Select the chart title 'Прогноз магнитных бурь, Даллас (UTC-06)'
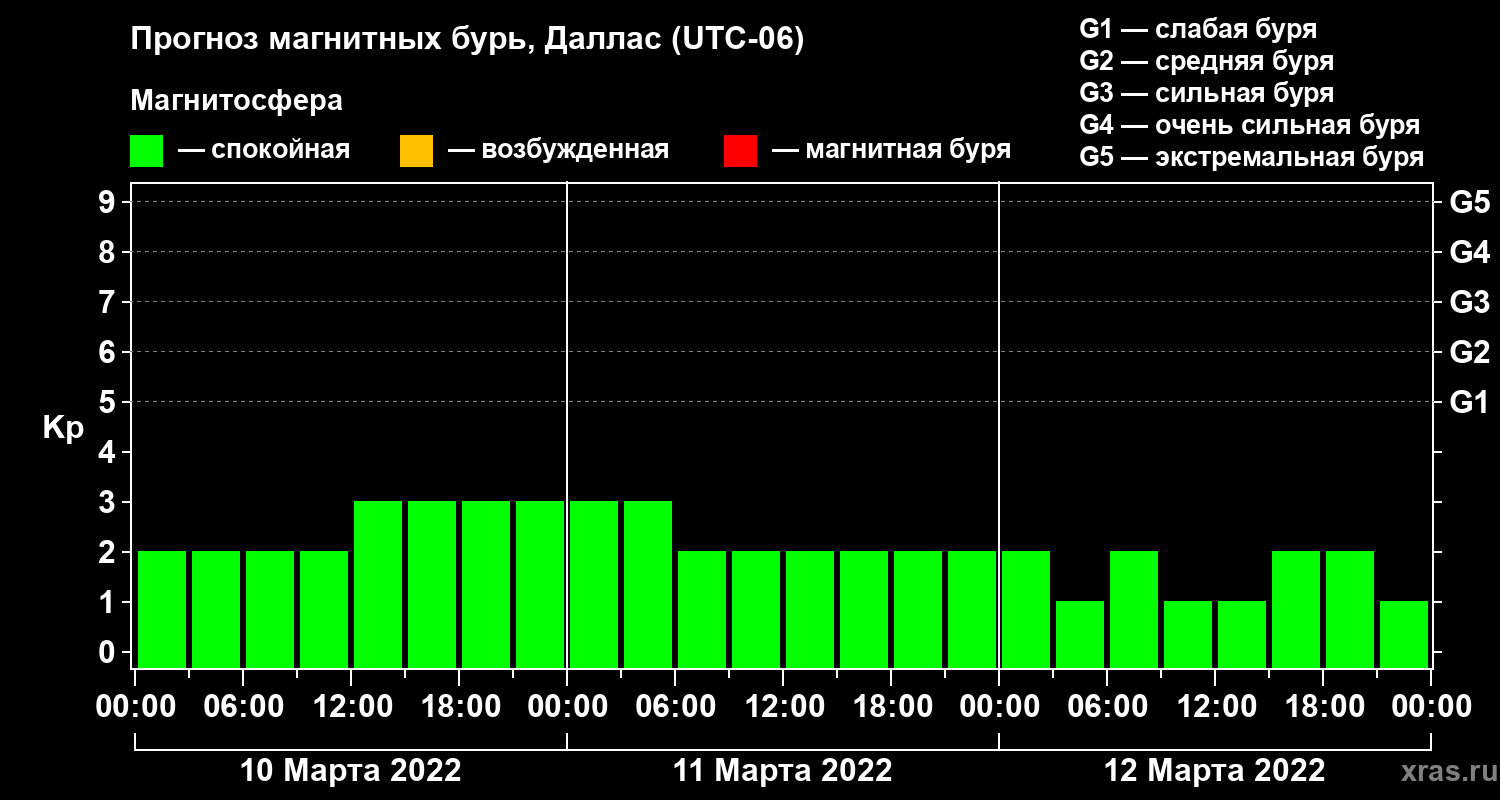 click(467, 41)
